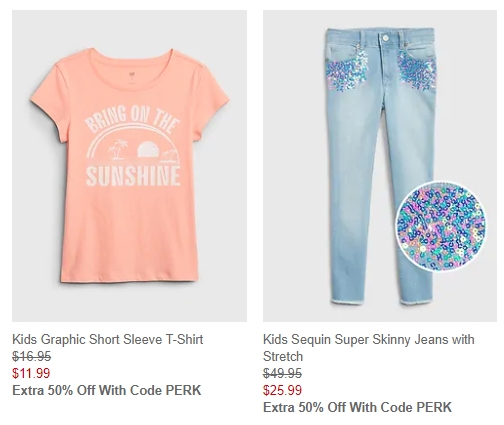Screen dimensions: 504x425
Task: Open the pink sunshine T-shirt product image
Action: [129, 166]
